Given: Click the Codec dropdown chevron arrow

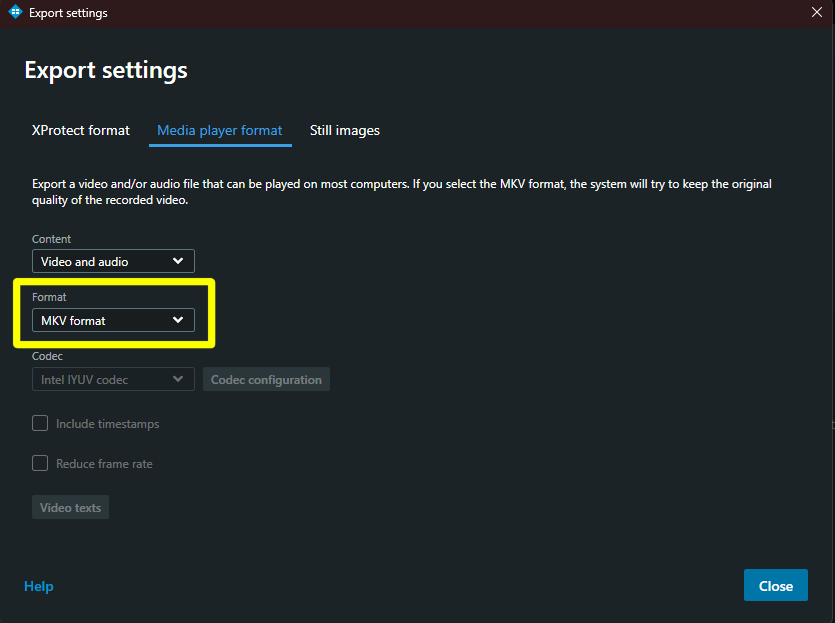Looking at the screenshot, I should [x=178, y=380].
